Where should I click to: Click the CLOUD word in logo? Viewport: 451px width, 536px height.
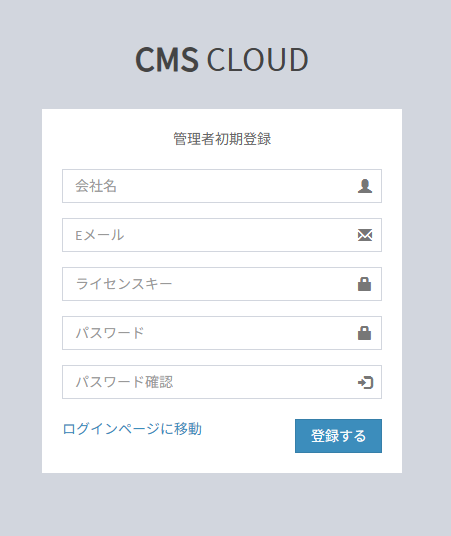257,59
